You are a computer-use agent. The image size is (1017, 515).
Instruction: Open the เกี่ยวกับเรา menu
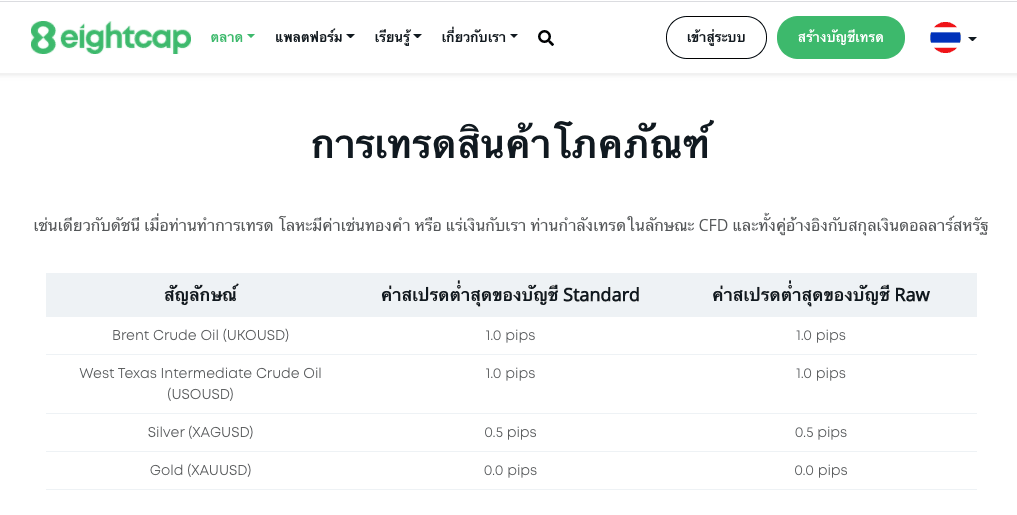click(479, 38)
